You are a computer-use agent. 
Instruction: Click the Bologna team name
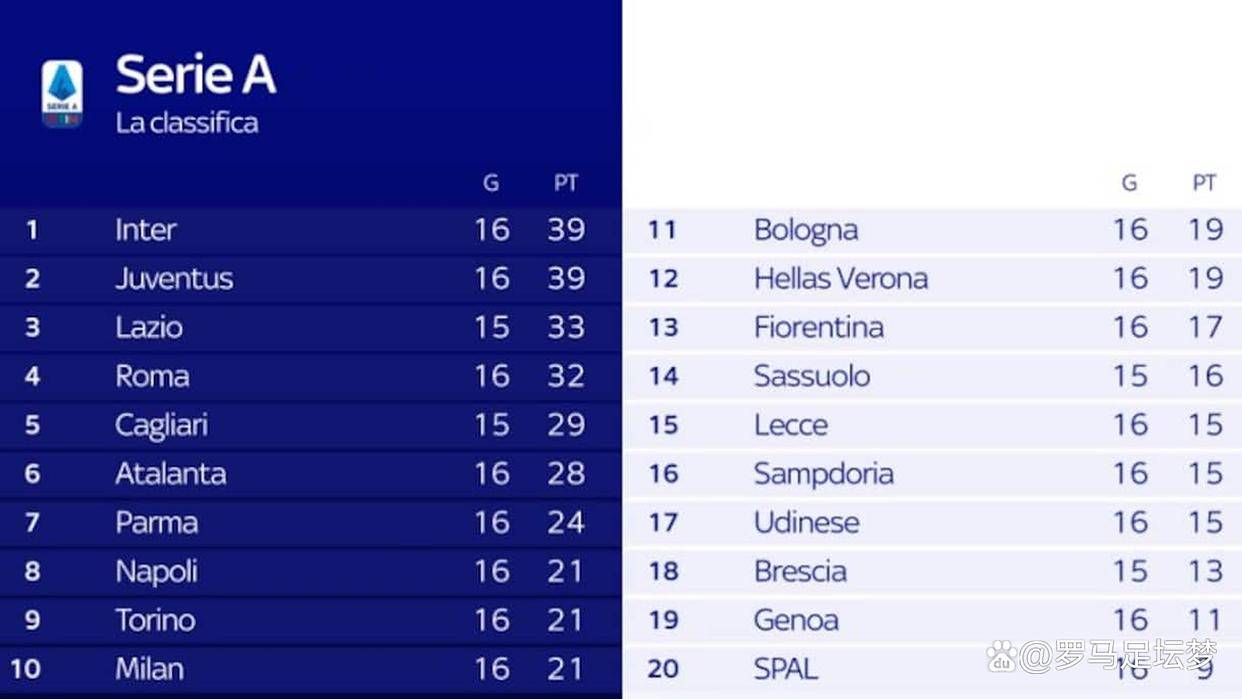click(806, 230)
